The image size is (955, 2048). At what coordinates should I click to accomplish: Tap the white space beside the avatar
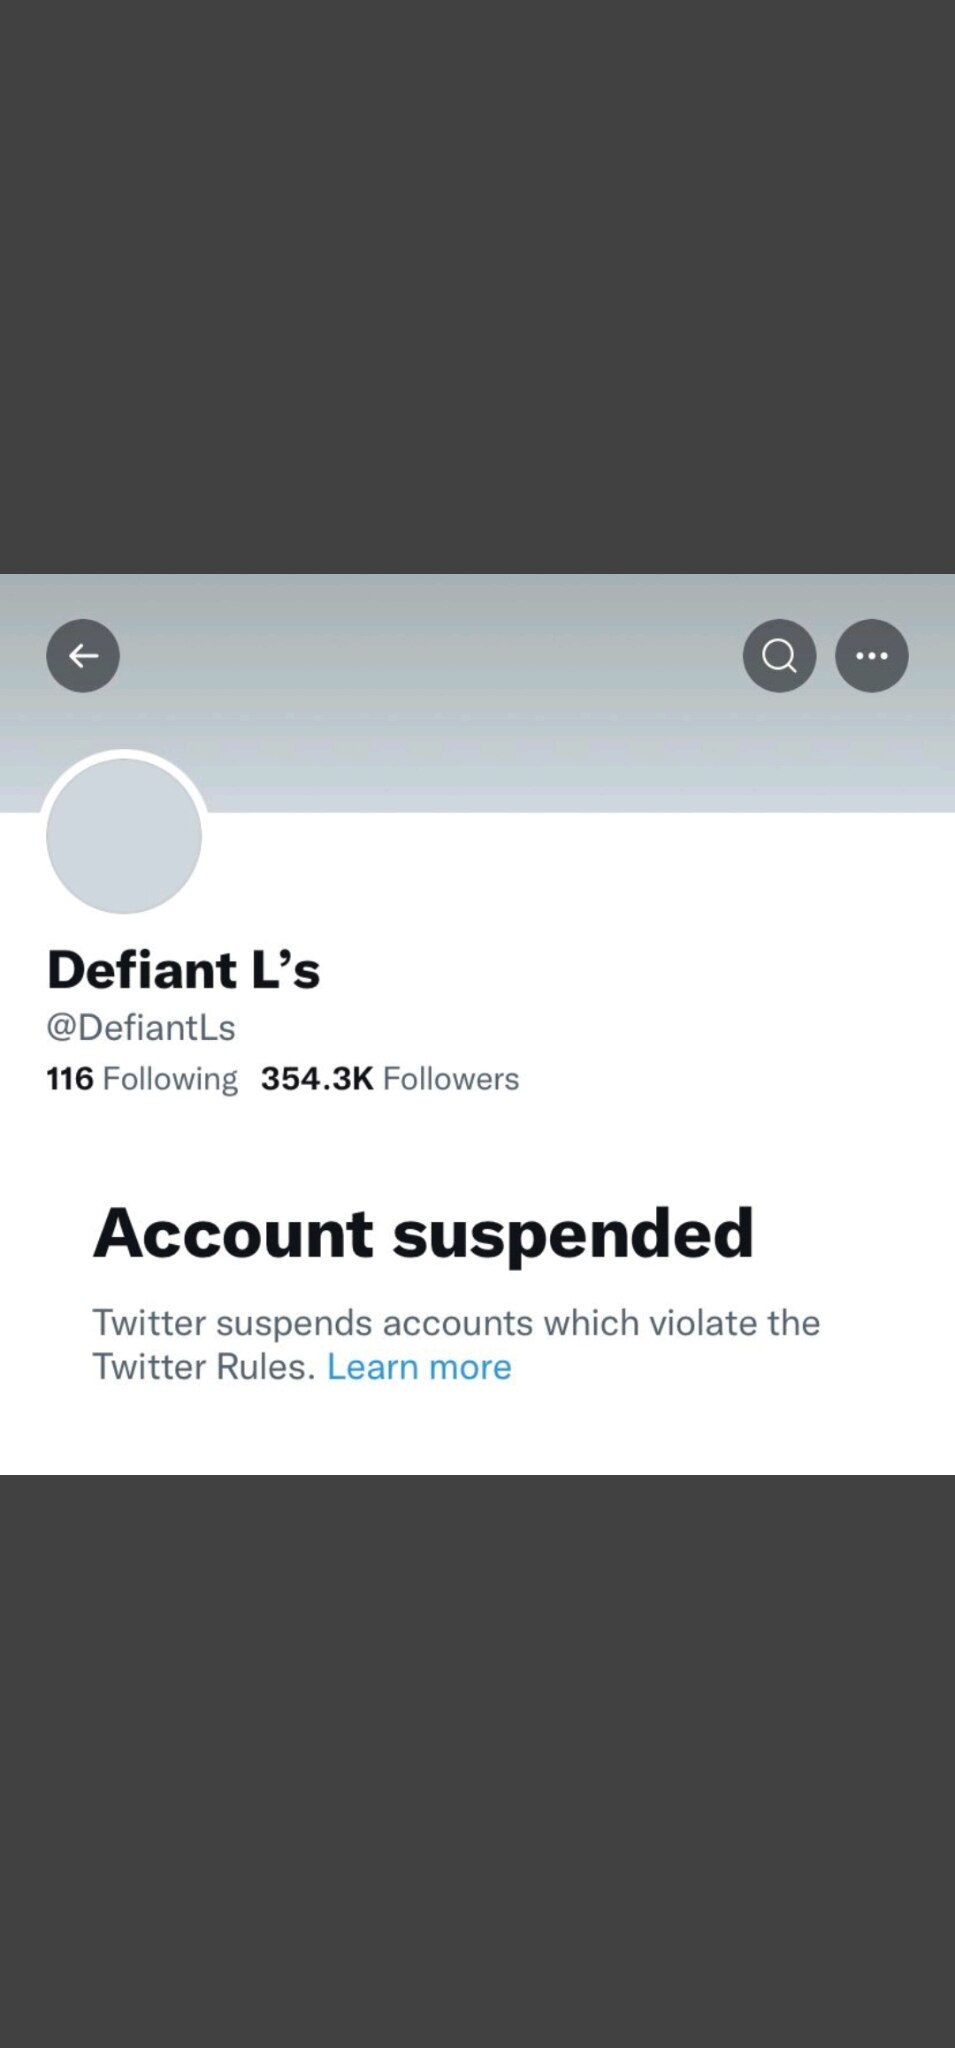[x=580, y=870]
